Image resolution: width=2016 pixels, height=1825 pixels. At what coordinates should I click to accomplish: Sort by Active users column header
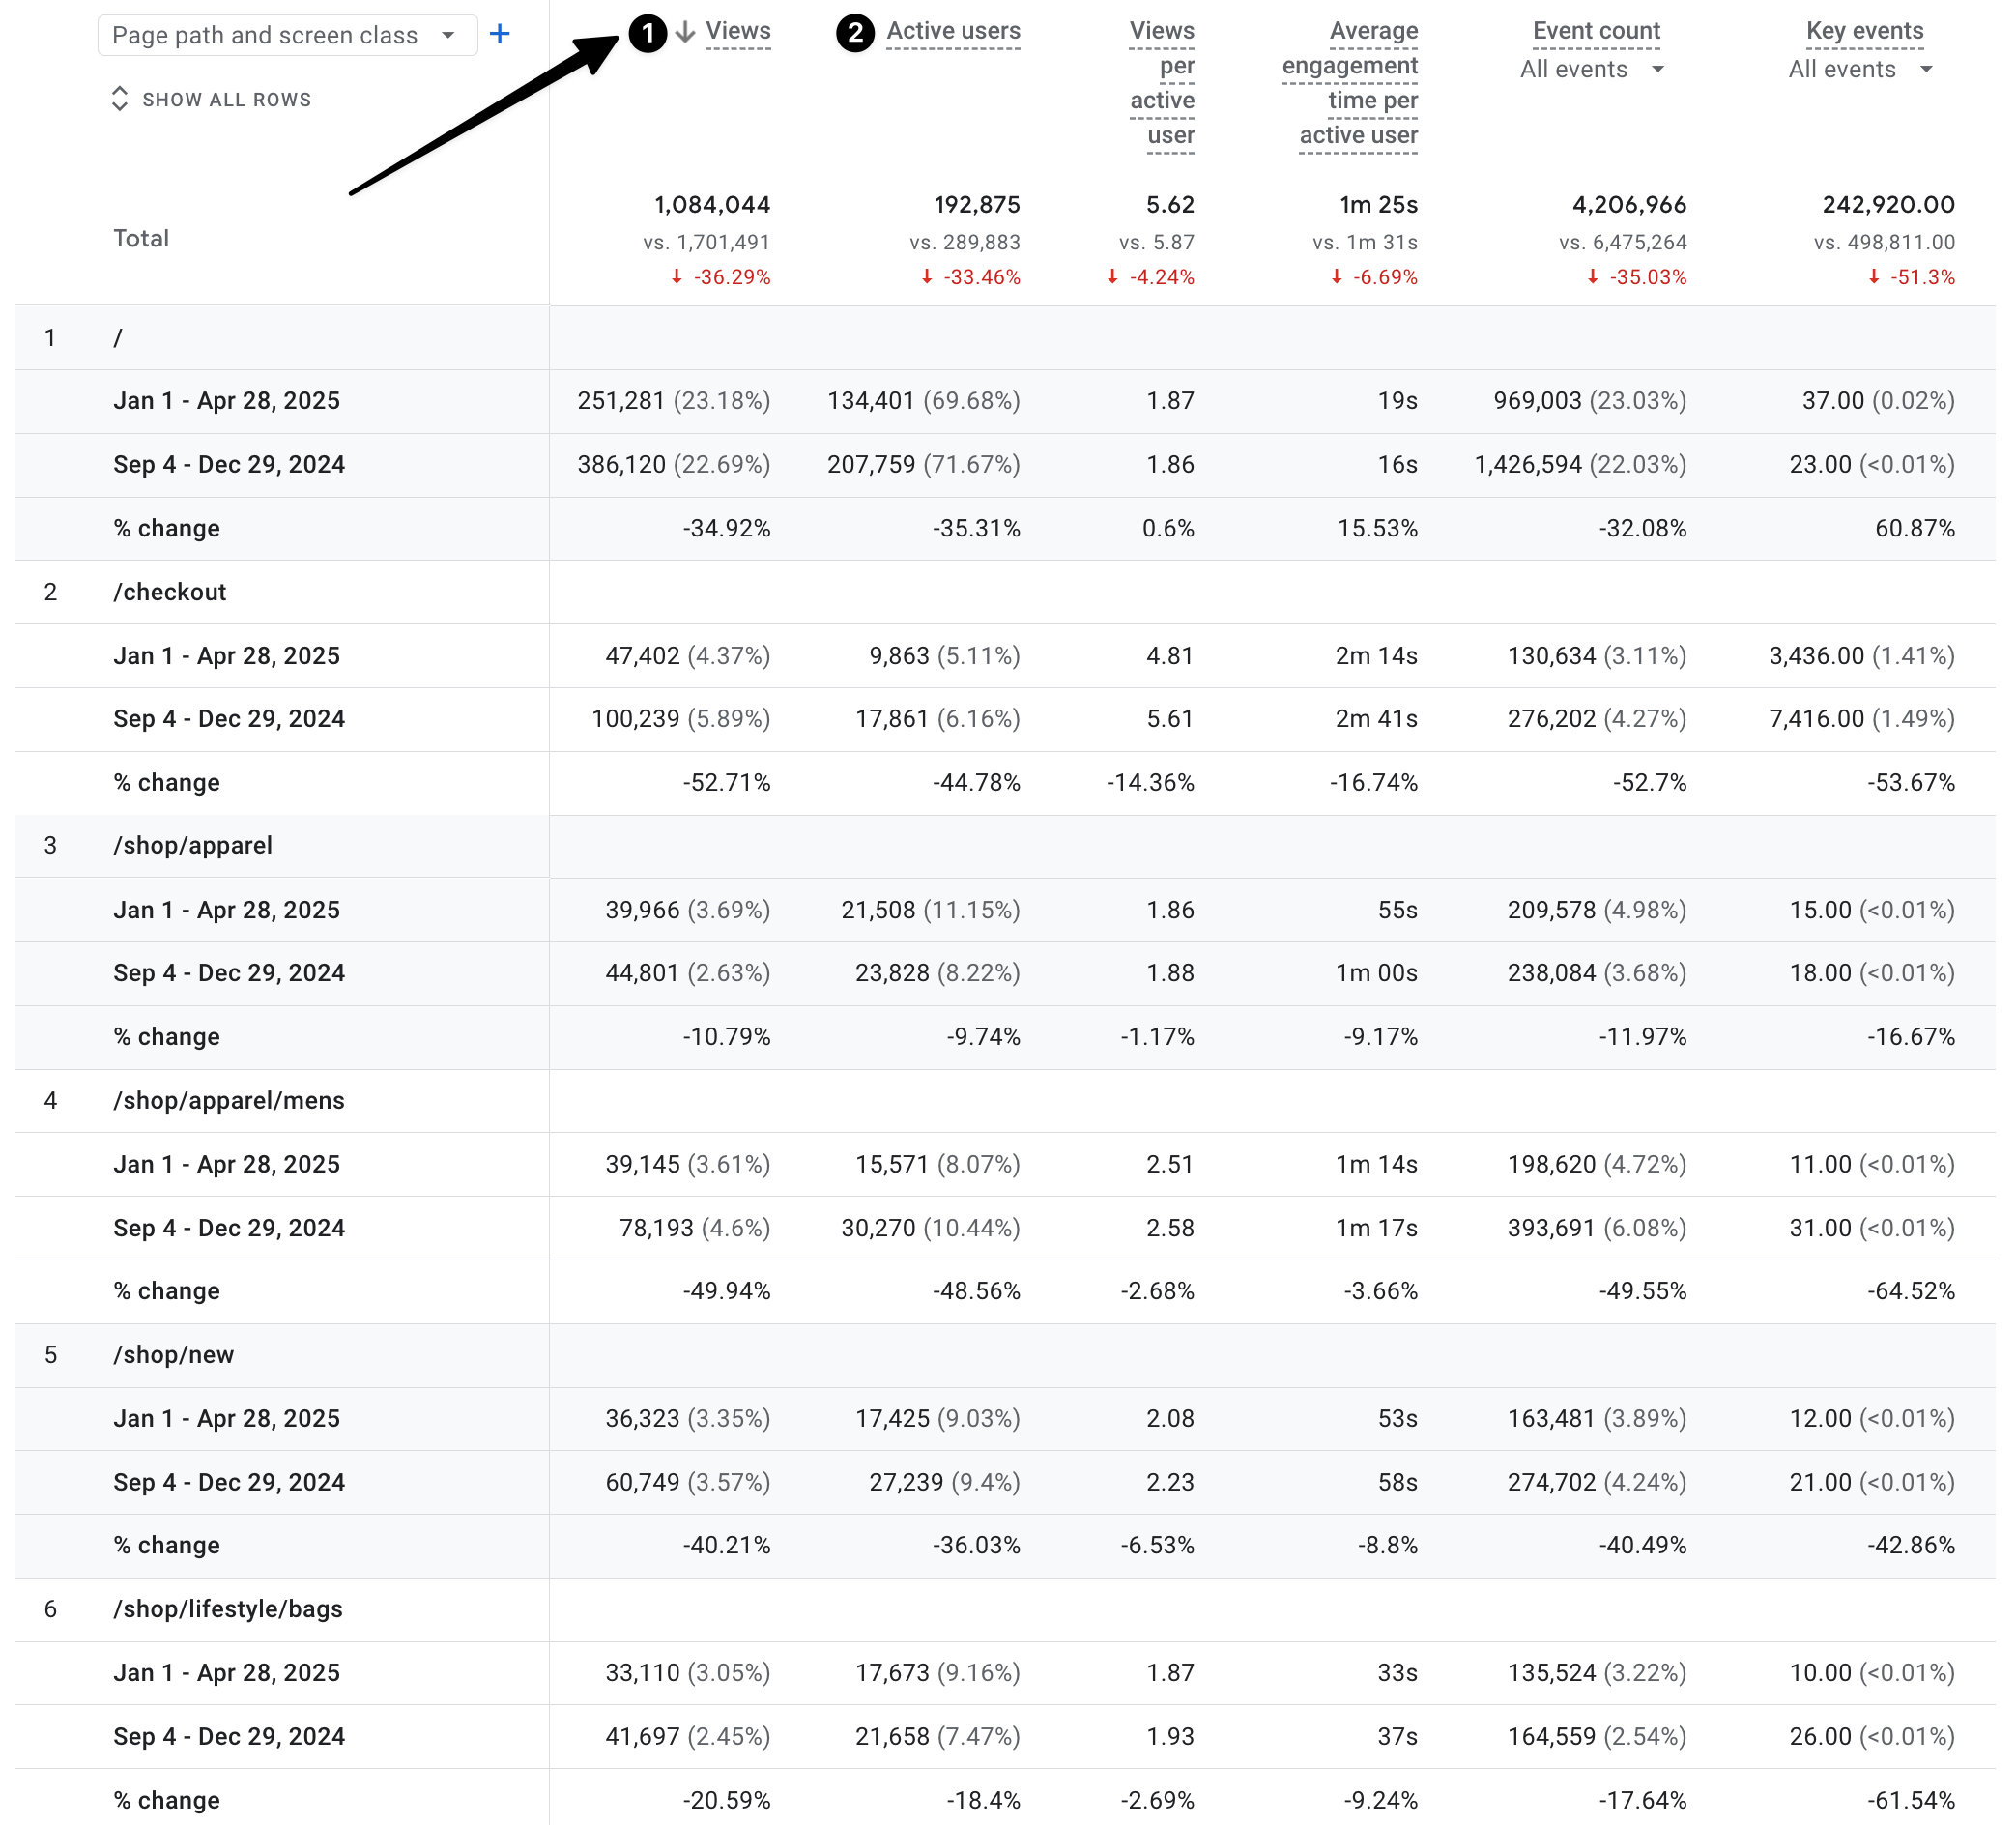click(953, 31)
